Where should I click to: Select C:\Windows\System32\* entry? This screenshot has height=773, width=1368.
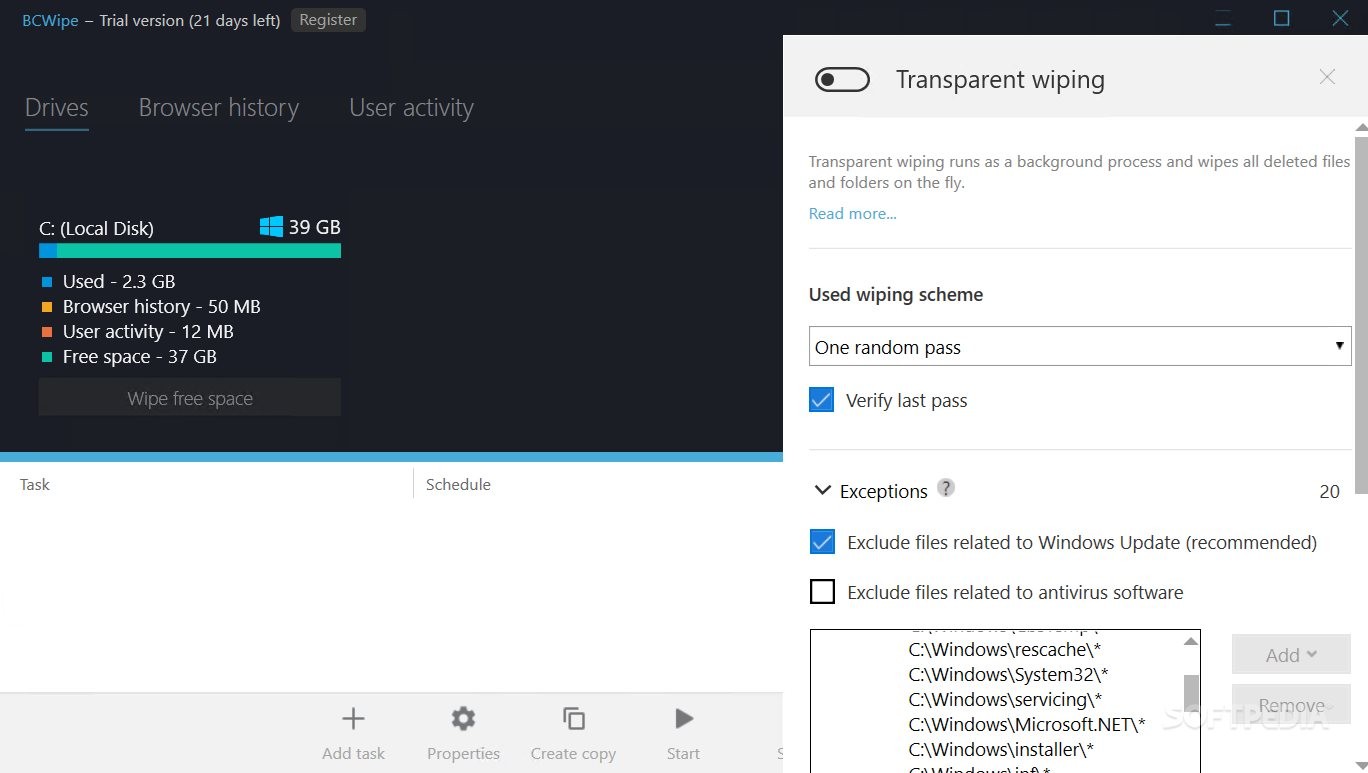1008,674
